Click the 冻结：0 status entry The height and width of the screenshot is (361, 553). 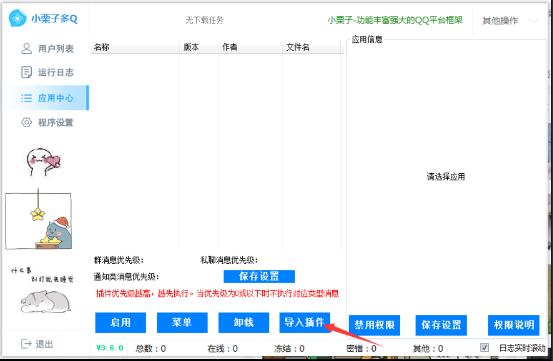[x=289, y=348]
